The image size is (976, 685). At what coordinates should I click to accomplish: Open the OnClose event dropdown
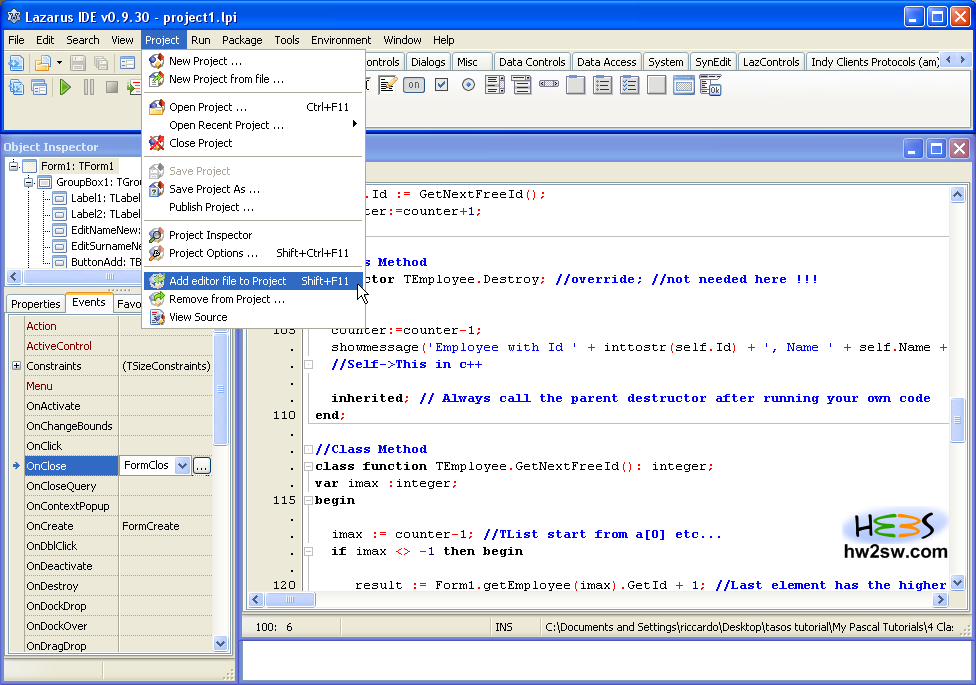click(x=182, y=466)
